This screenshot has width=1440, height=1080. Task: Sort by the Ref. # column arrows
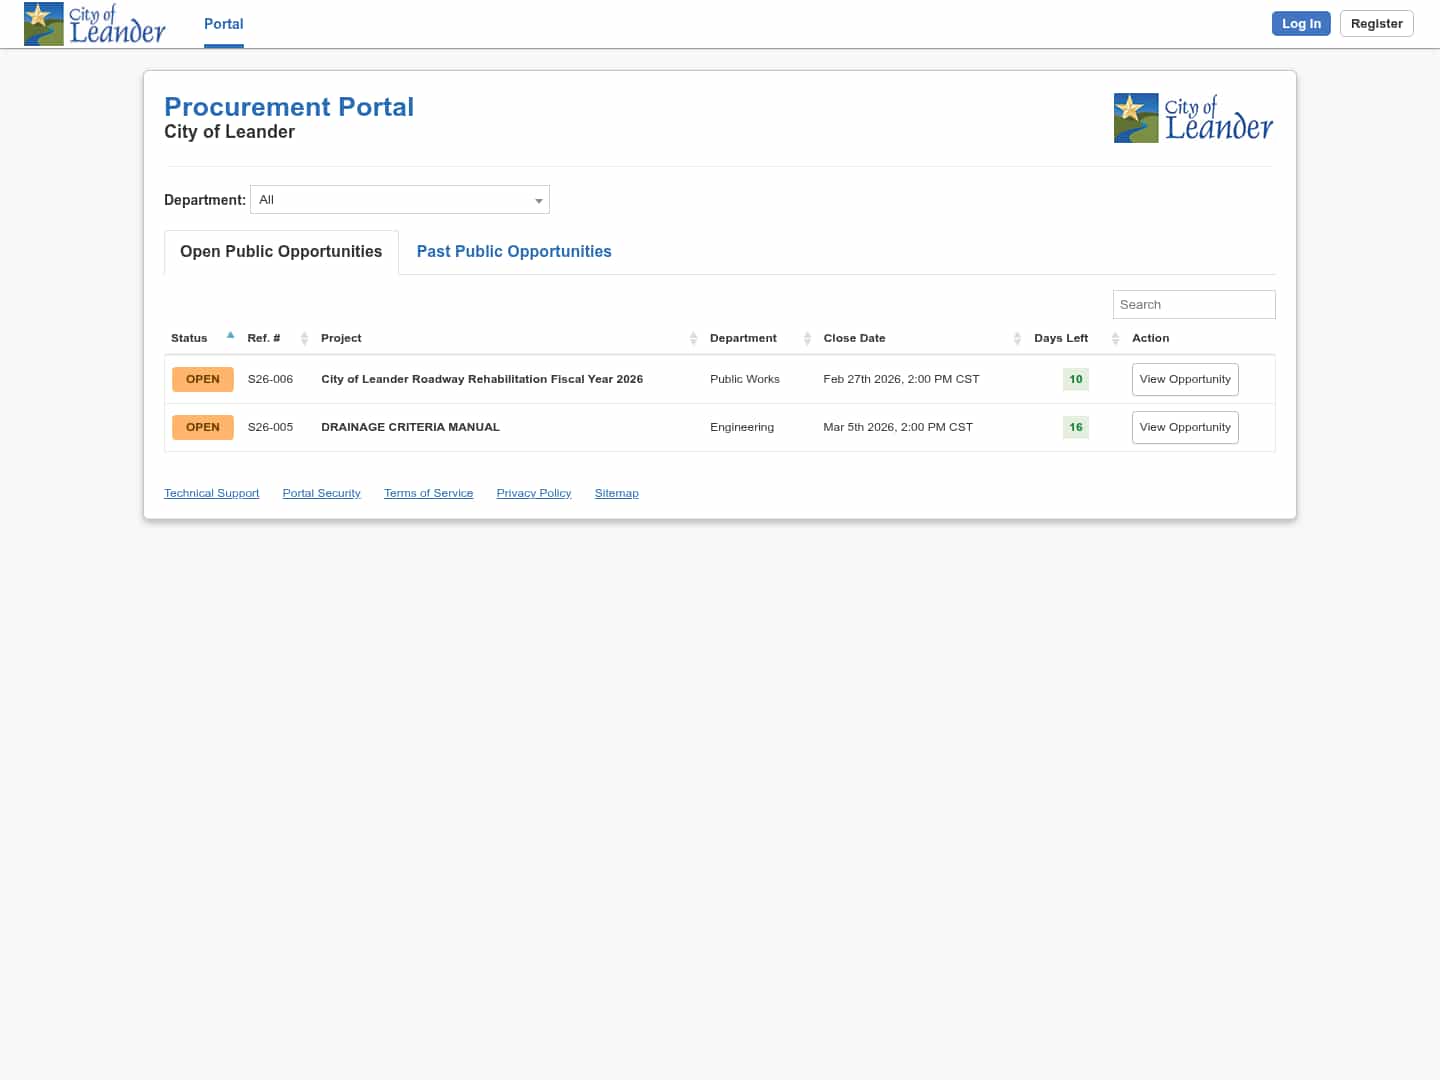pos(305,338)
